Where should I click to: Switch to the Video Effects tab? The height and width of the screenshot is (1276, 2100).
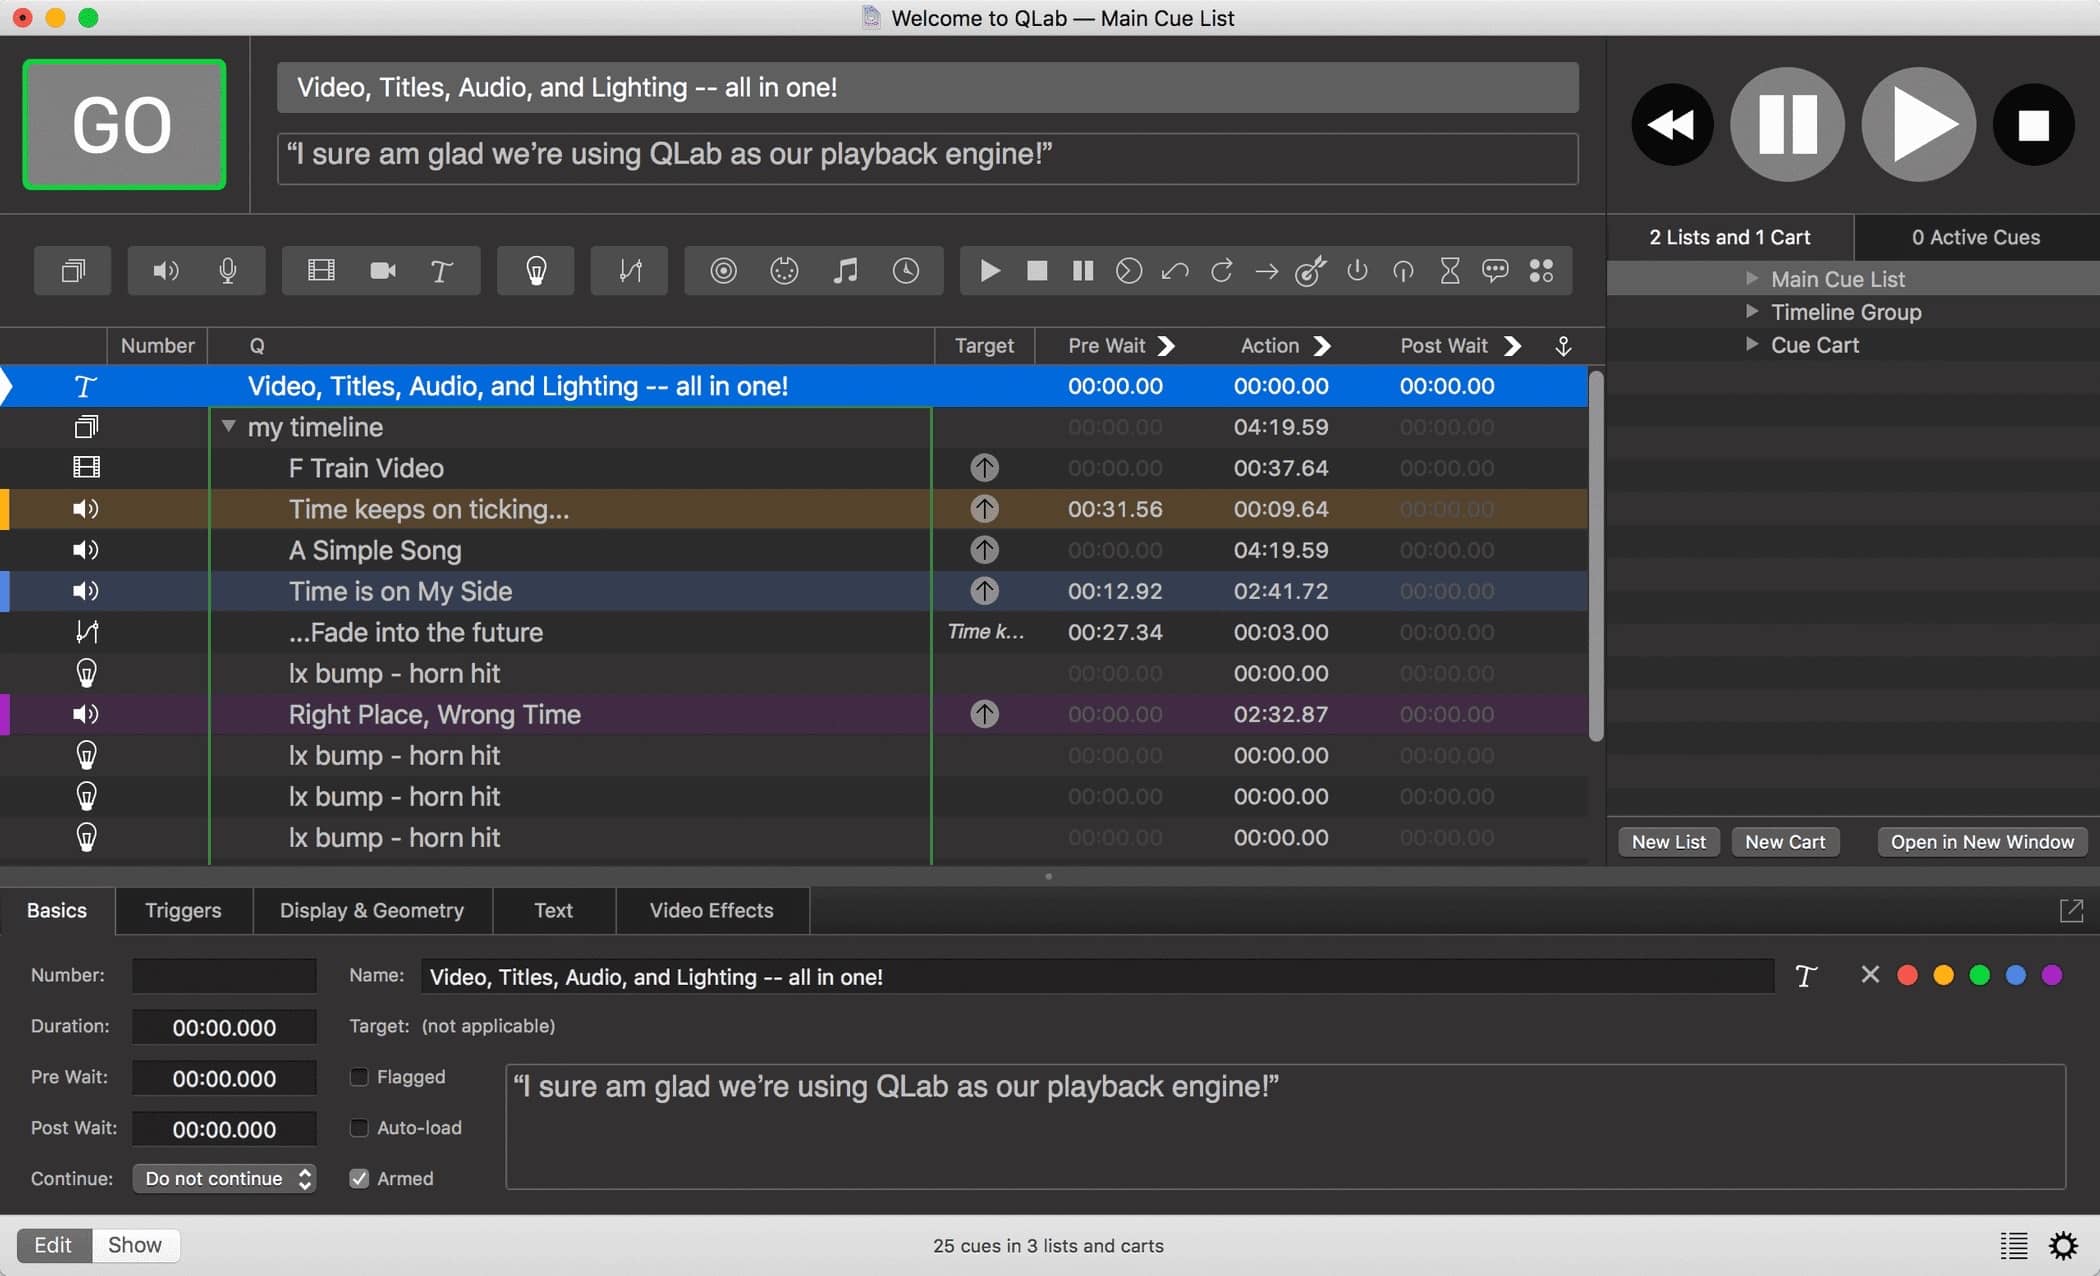tap(711, 910)
